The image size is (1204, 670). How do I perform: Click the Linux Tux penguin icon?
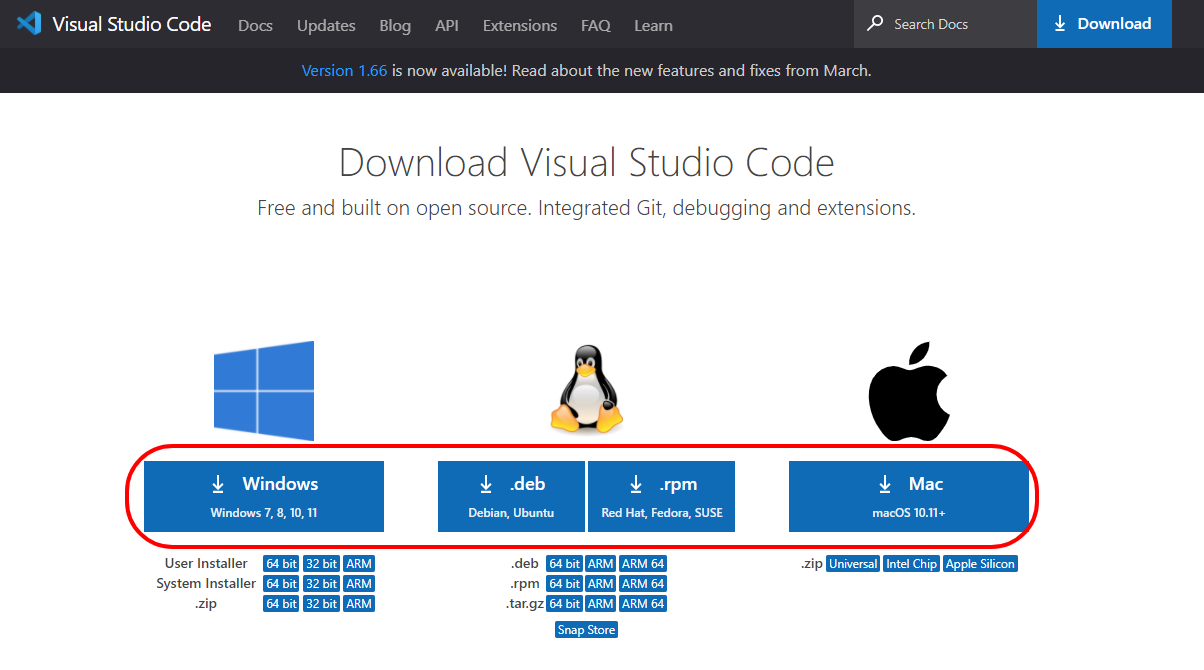pyautogui.click(x=586, y=390)
